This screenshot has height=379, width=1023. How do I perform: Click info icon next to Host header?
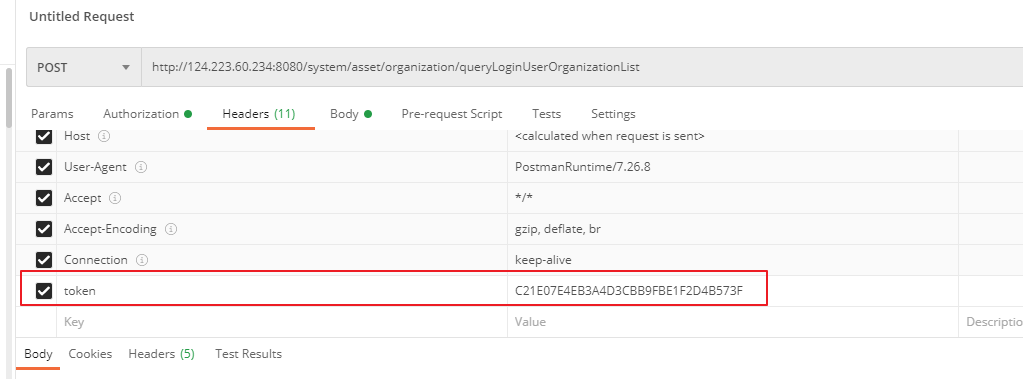click(x=103, y=137)
